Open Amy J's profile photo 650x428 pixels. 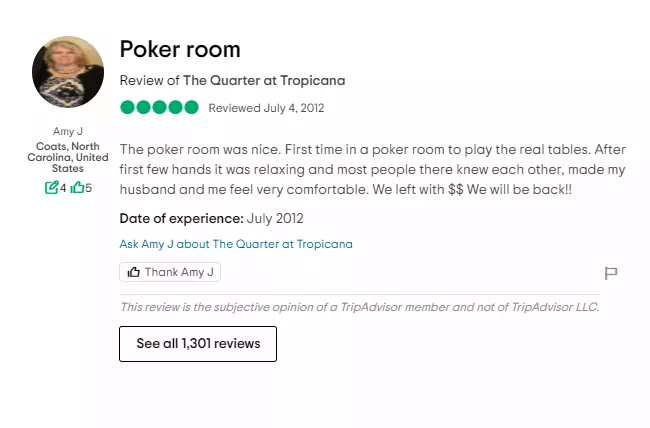[x=68, y=73]
